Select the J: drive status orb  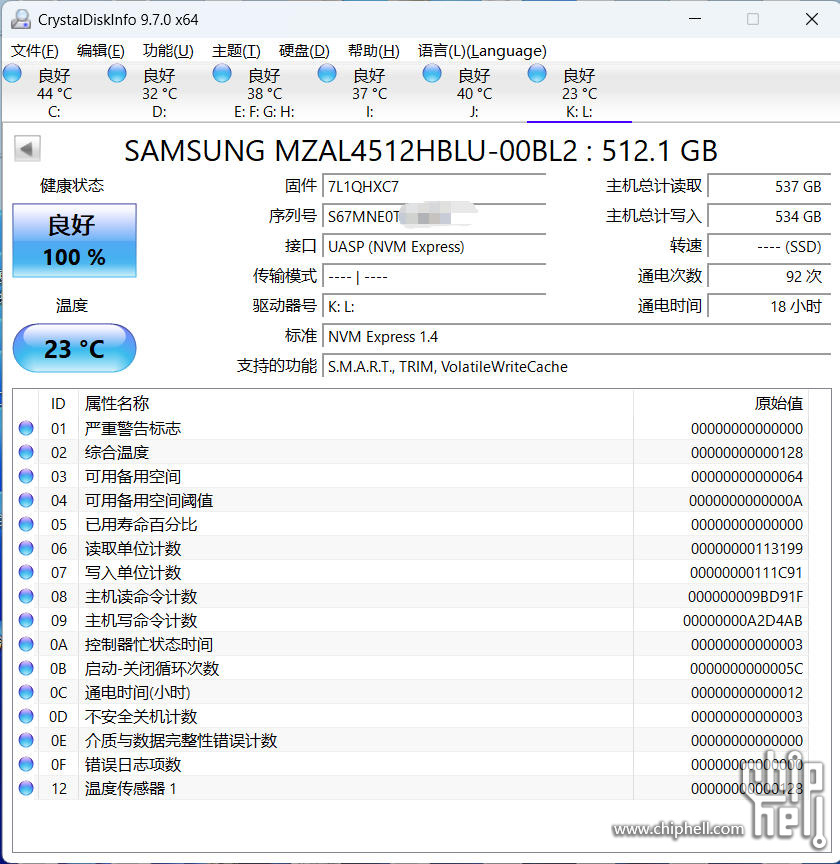pyautogui.click(x=432, y=73)
